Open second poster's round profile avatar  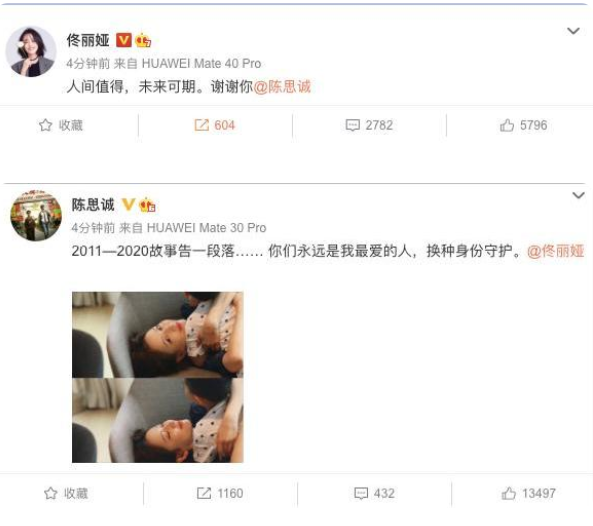36,216
